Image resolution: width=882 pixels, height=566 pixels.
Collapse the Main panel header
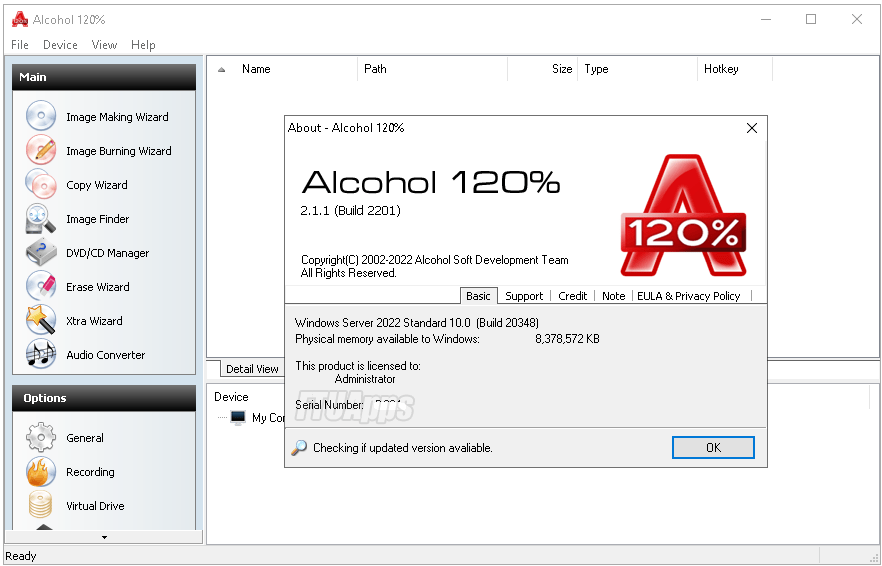click(104, 77)
